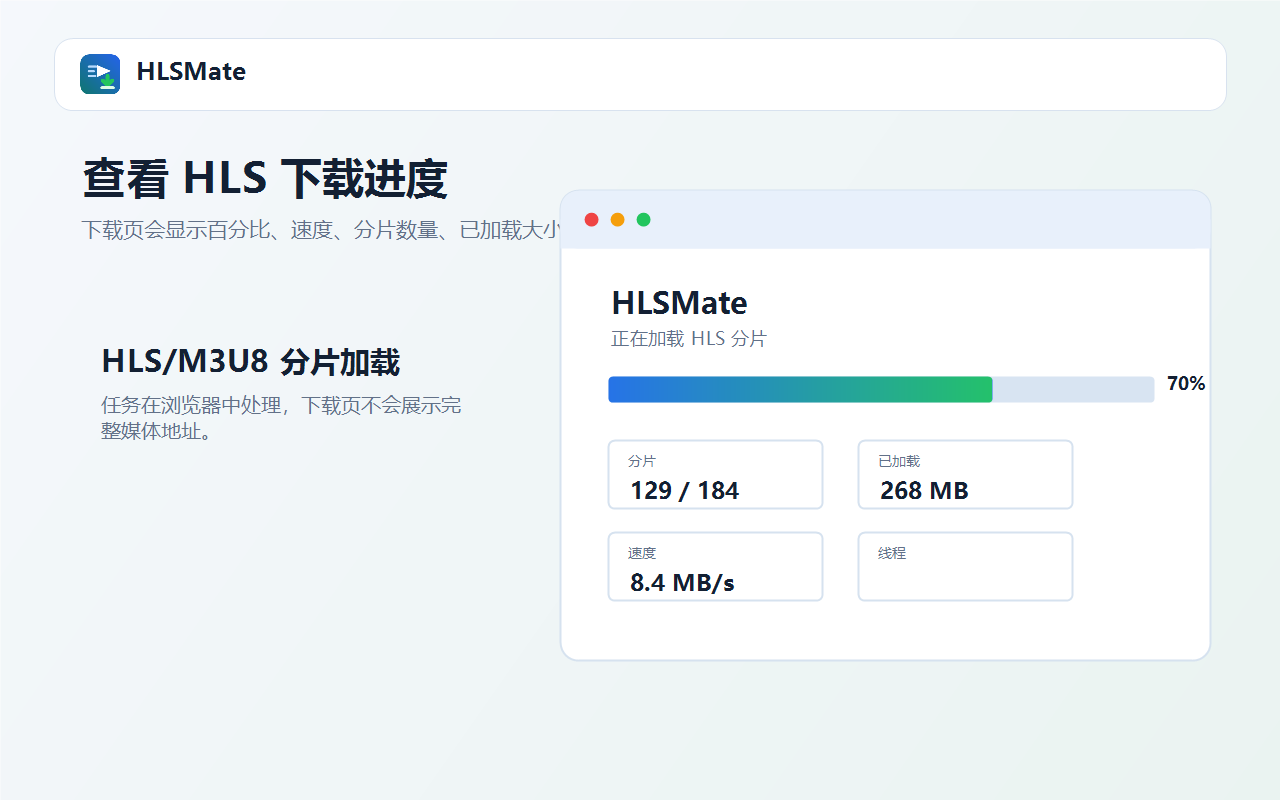Click the 70% progress label
Image resolution: width=1280 pixels, height=800 pixels.
[x=1186, y=384]
